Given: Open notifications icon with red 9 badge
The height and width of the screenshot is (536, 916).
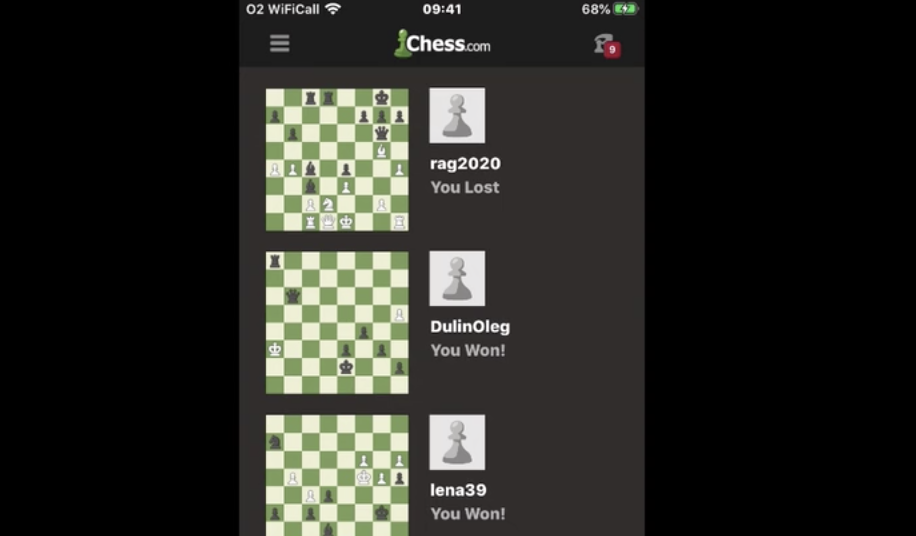Looking at the screenshot, I should click(607, 46).
